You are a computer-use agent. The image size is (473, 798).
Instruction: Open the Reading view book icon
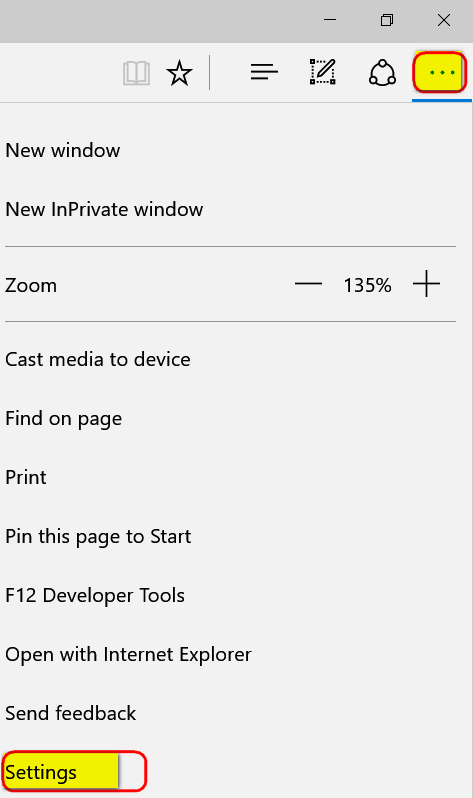[x=136, y=73]
